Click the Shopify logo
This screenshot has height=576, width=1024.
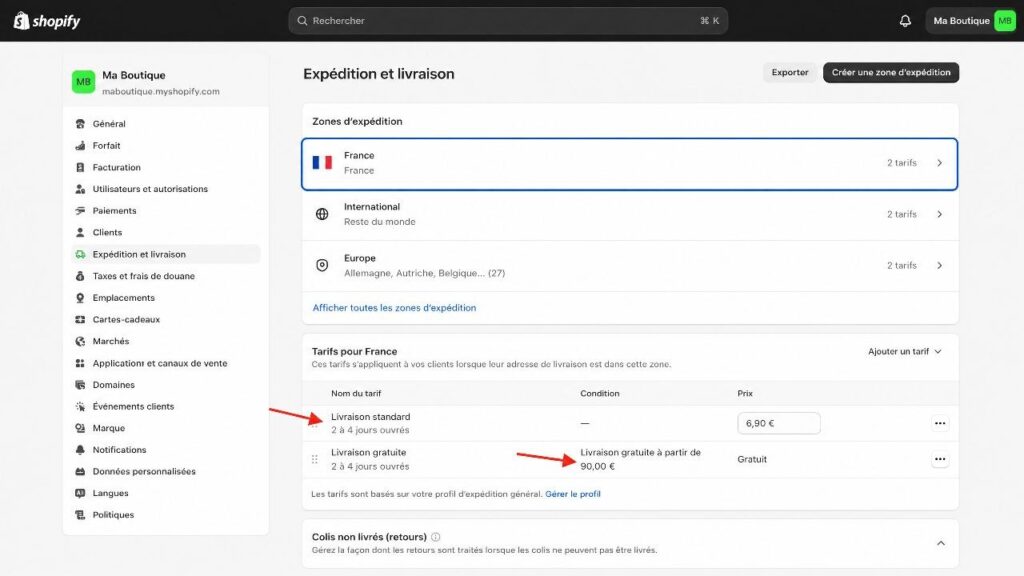(x=46, y=21)
